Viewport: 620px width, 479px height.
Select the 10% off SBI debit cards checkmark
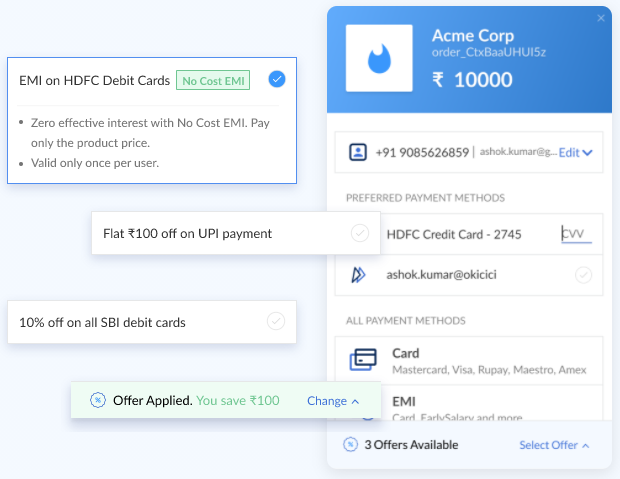(276, 321)
